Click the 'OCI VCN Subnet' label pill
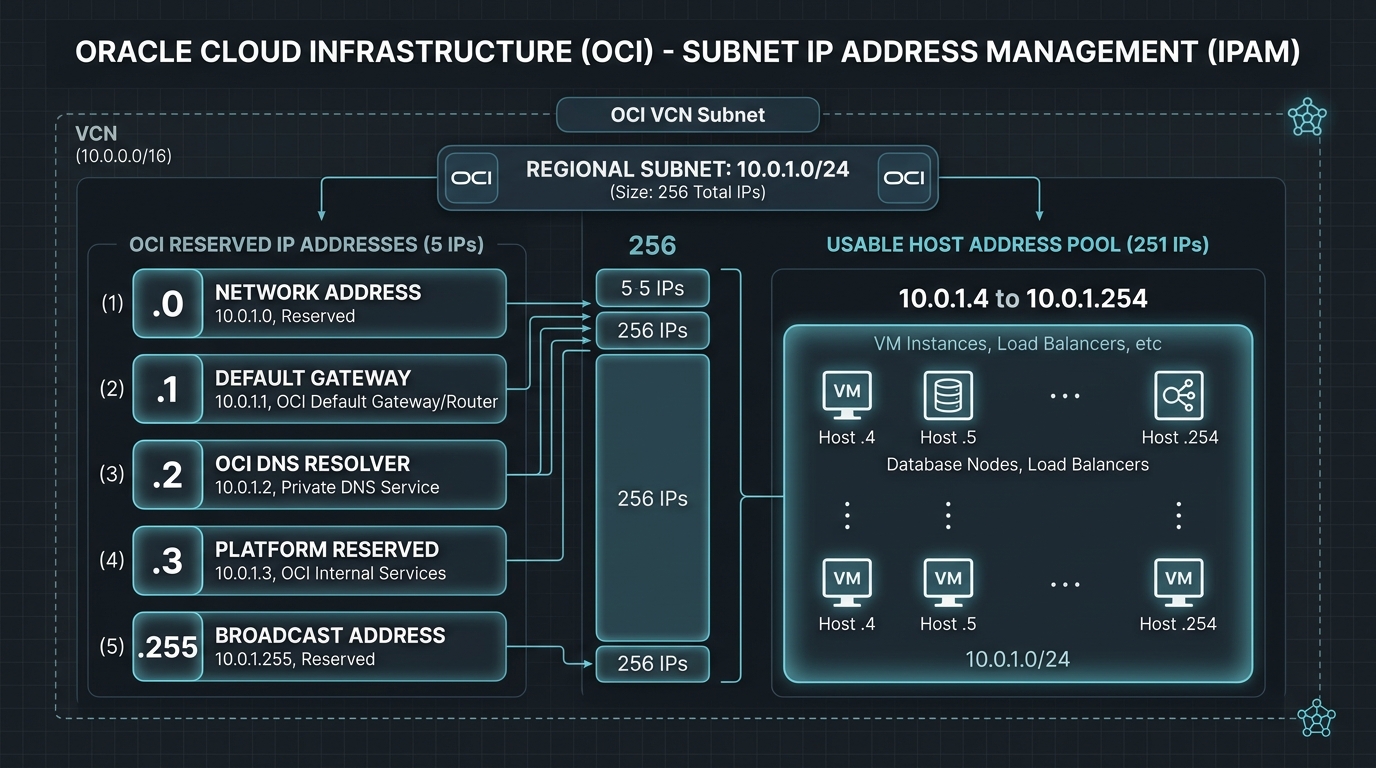1376x768 pixels. [688, 115]
